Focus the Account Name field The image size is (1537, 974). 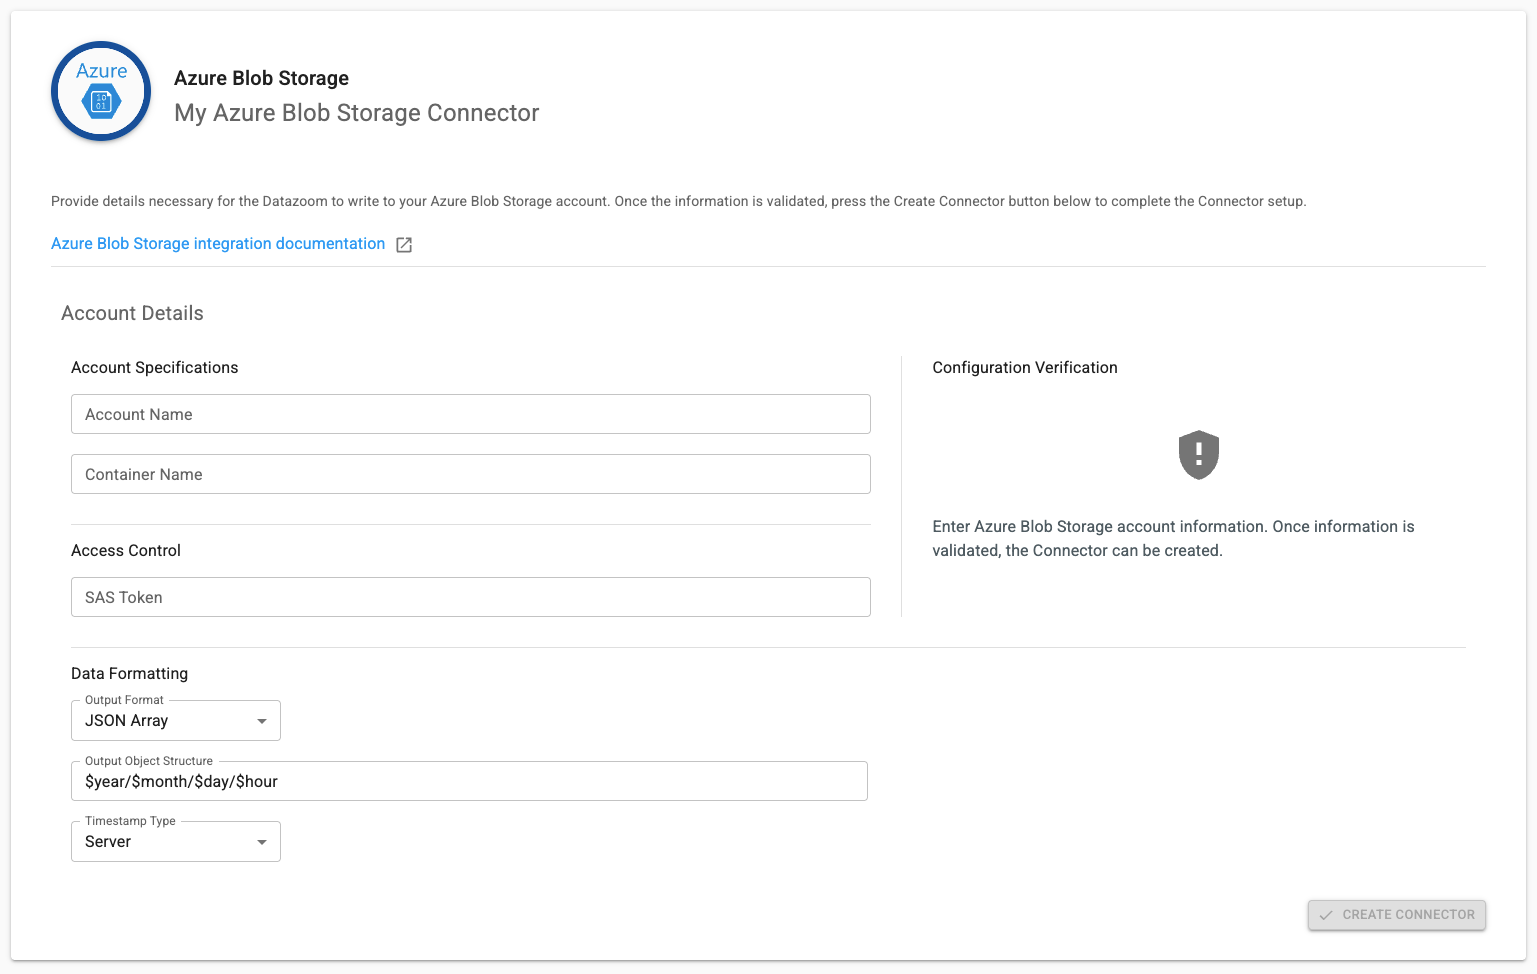[470, 414]
